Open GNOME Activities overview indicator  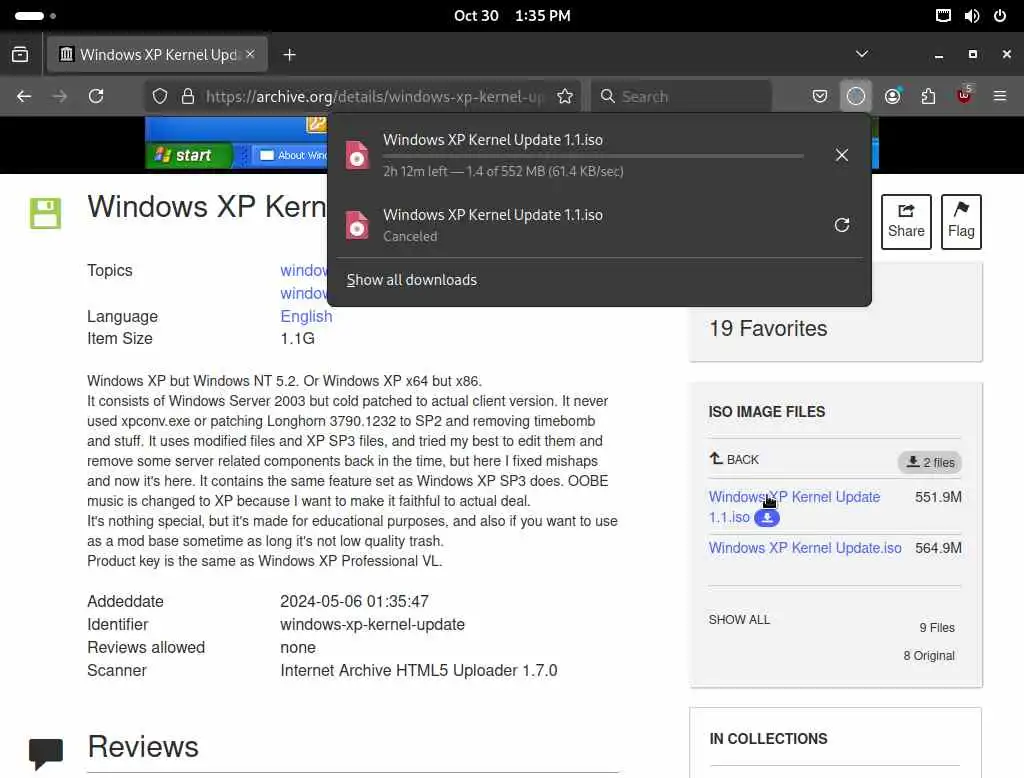click(x=35, y=16)
